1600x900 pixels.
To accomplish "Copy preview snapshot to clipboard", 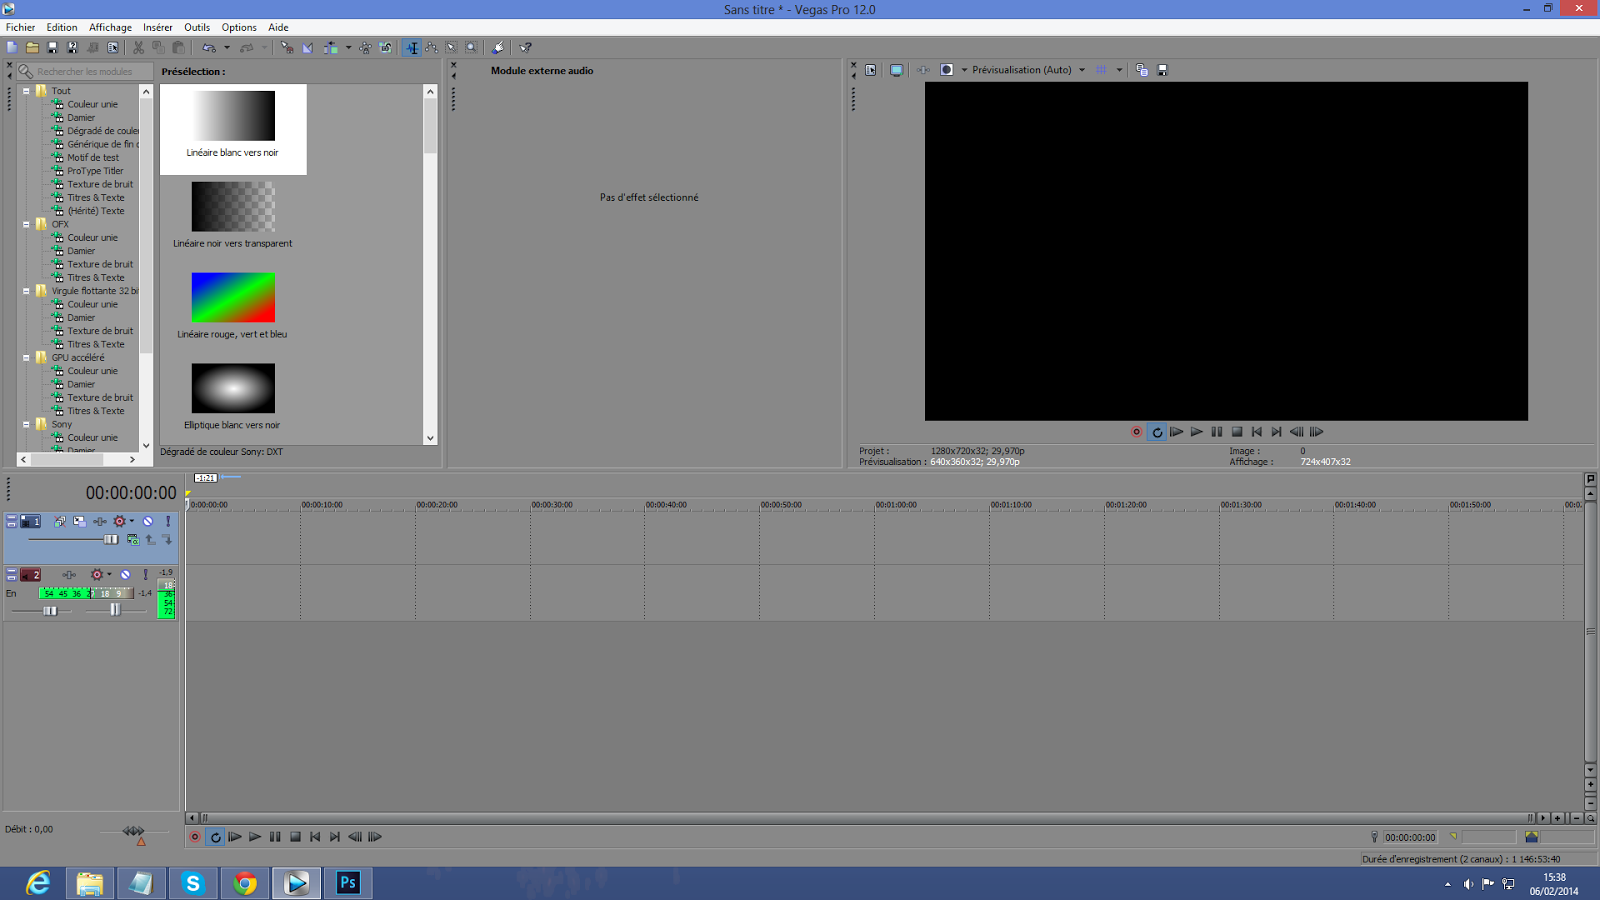I will click(1141, 70).
